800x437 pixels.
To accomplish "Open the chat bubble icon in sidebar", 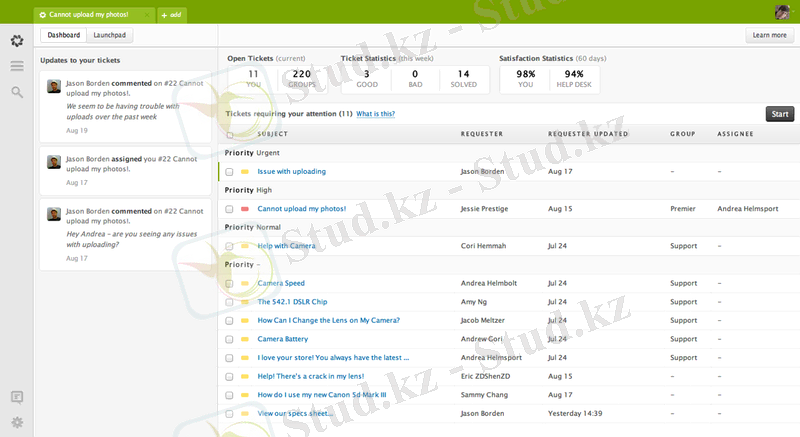I will 17,397.
